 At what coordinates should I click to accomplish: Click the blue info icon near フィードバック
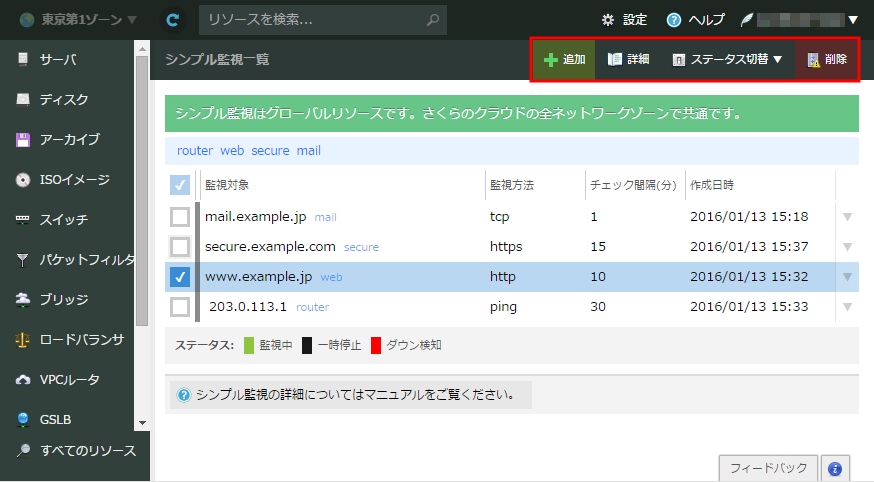point(835,468)
